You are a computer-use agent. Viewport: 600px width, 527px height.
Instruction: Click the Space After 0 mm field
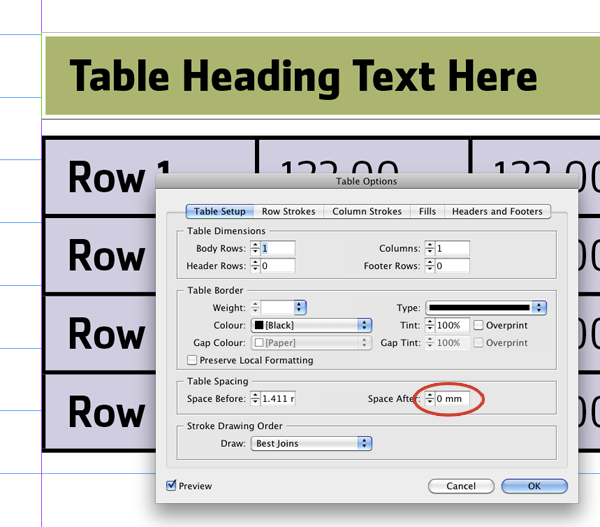[452, 398]
